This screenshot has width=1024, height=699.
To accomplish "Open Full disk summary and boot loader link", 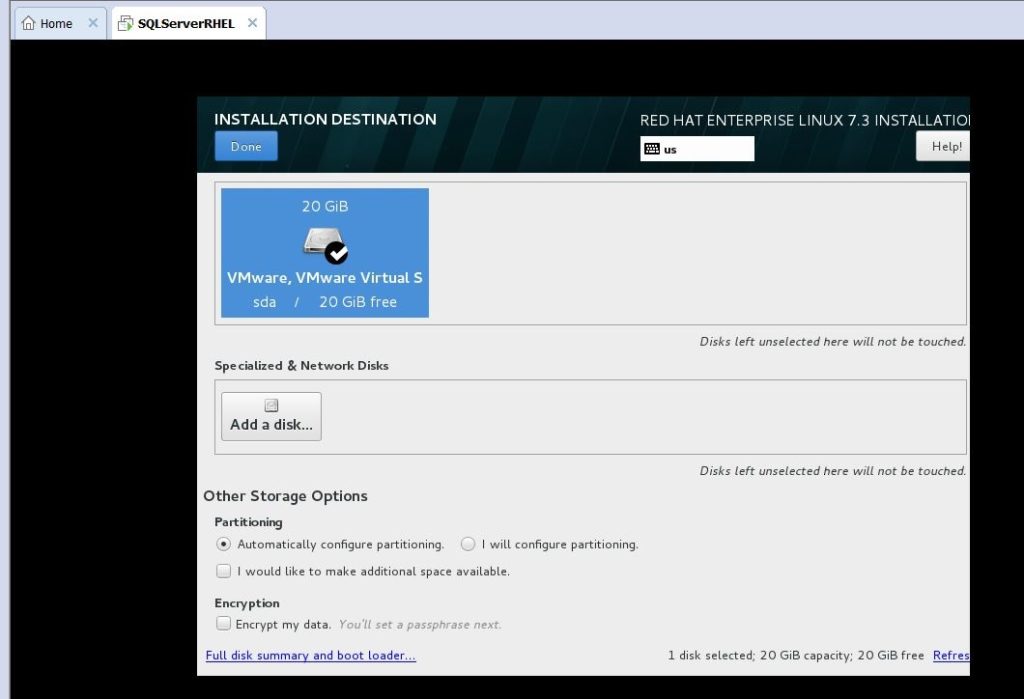I will [310, 656].
